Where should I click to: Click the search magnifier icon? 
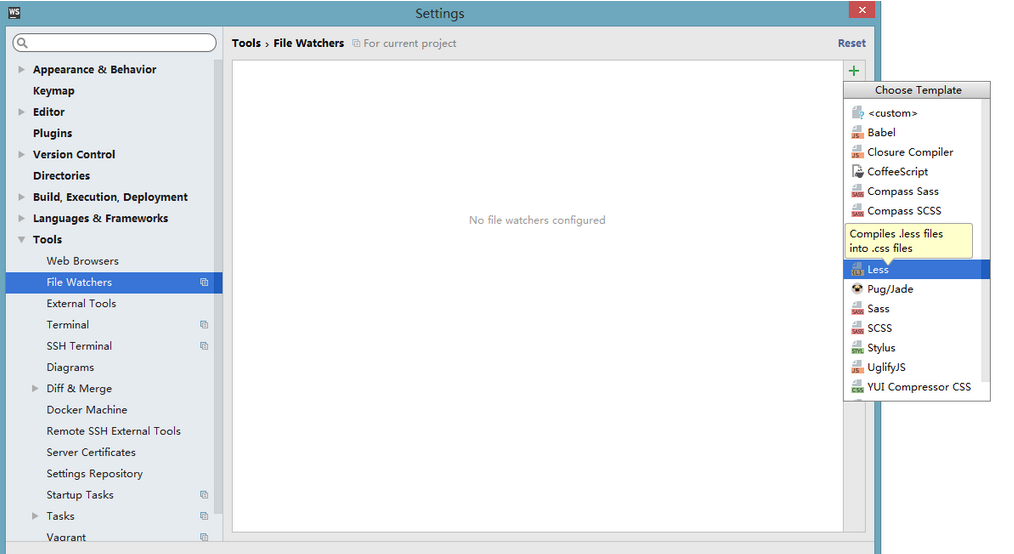tap(23, 43)
